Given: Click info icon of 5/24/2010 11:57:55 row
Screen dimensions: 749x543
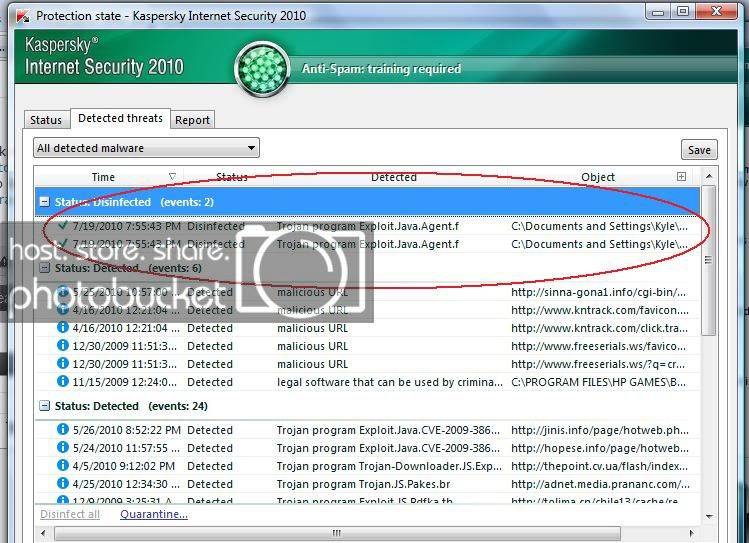Looking at the screenshot, I should (x=63, y=447).
